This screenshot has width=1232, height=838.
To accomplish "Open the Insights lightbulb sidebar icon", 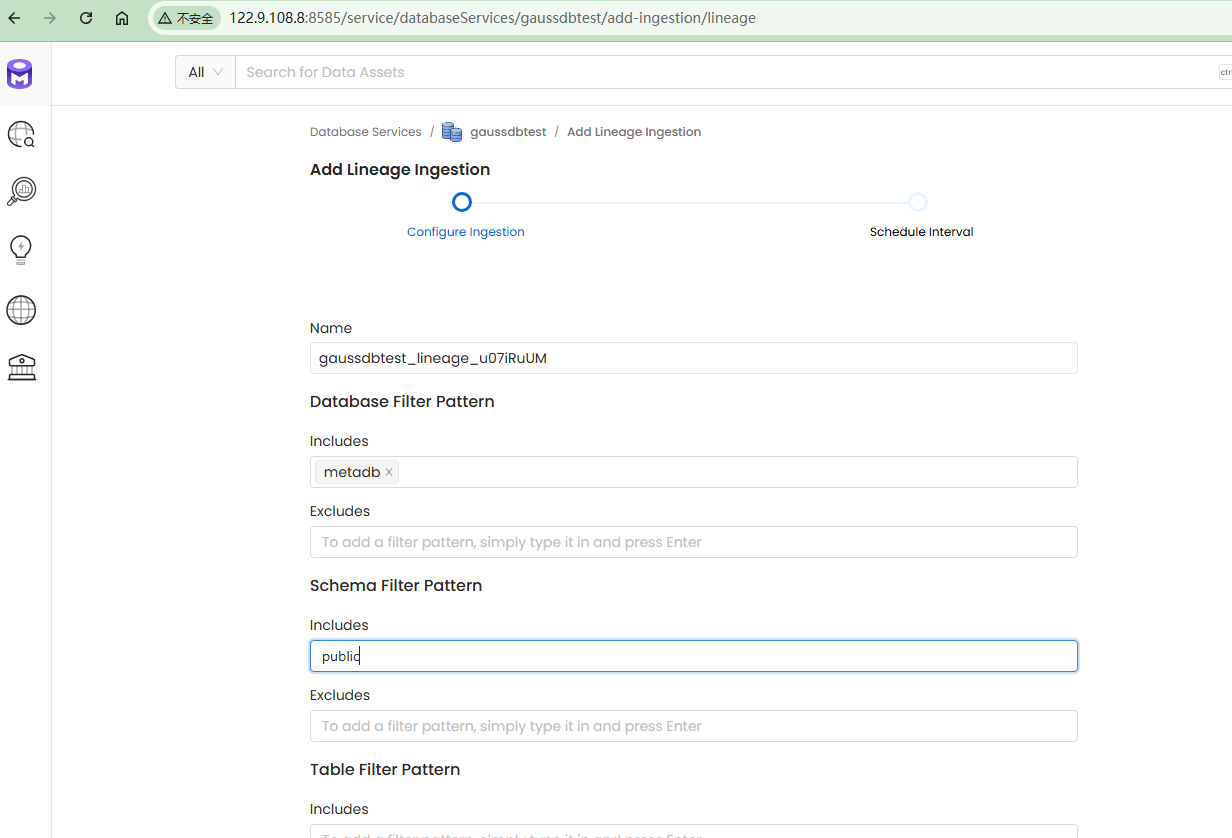I will point(21,249).
